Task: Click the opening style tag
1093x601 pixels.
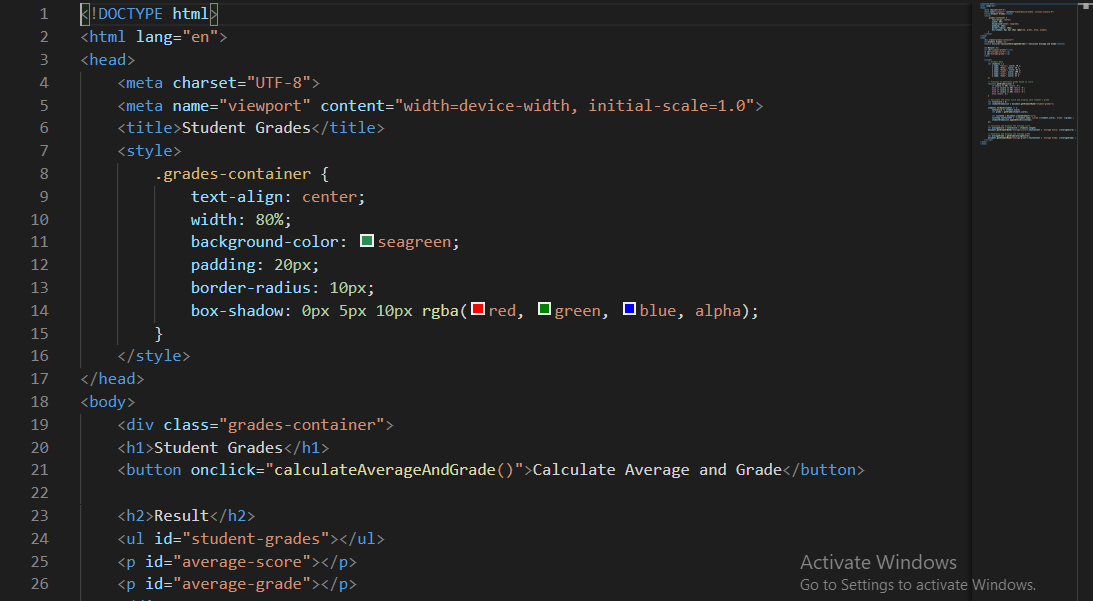Action: click(x=149, y=151)
